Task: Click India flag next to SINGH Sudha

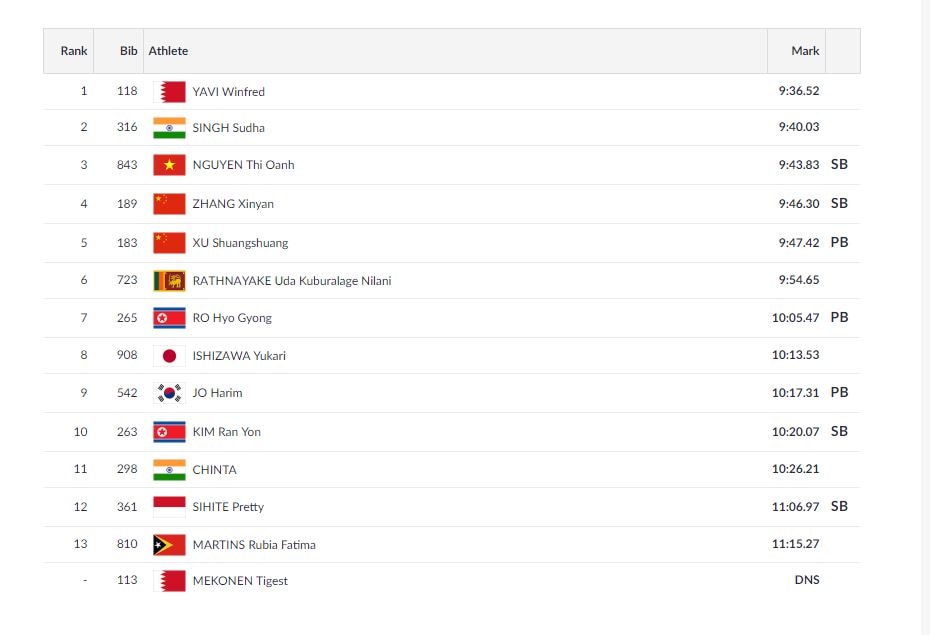Action: pos(169,128)
